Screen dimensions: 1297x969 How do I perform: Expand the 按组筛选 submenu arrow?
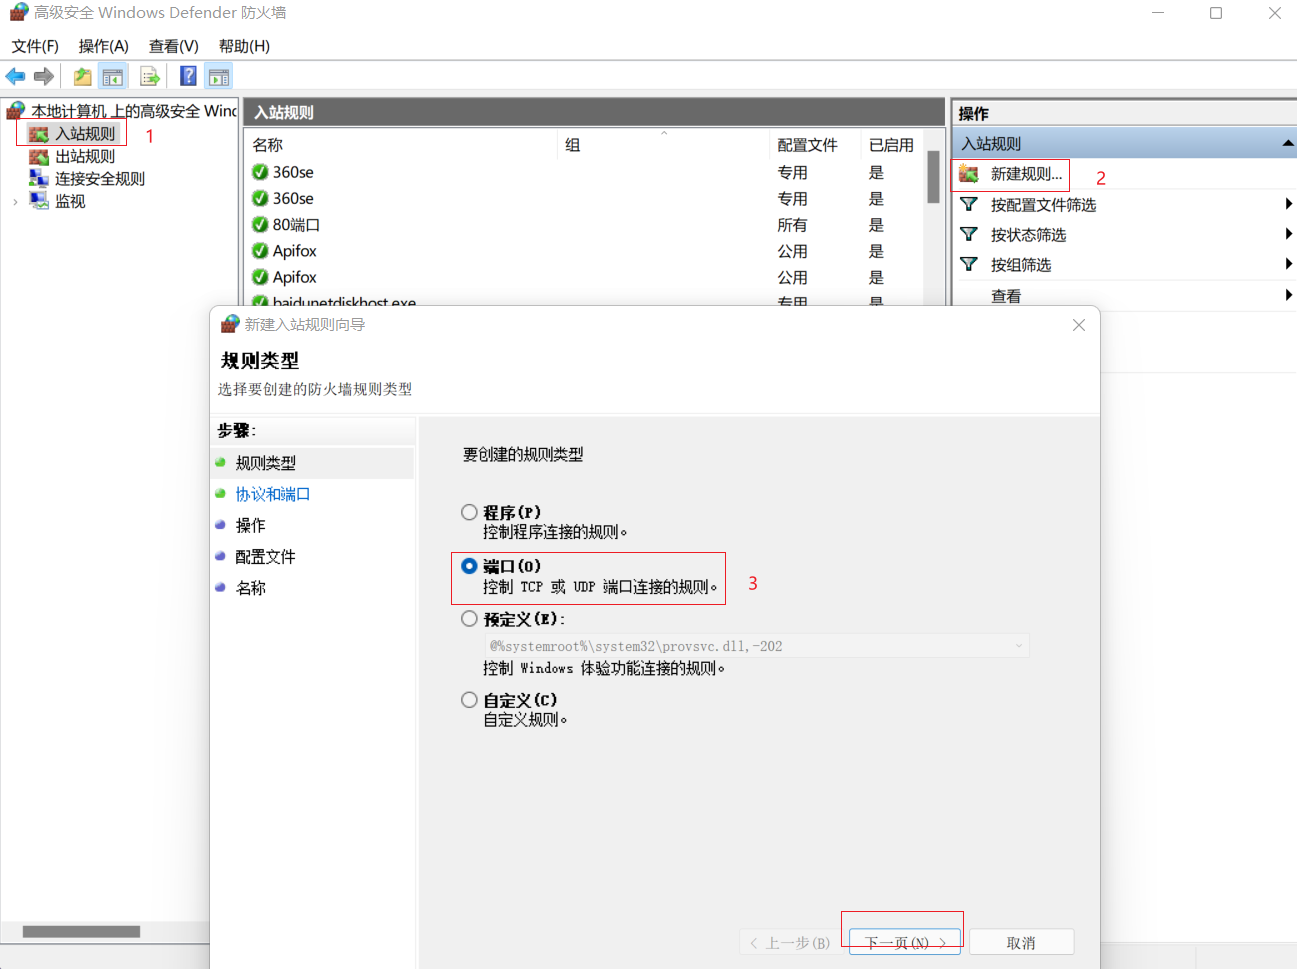pyautogui.click(x=1288, y=265)
